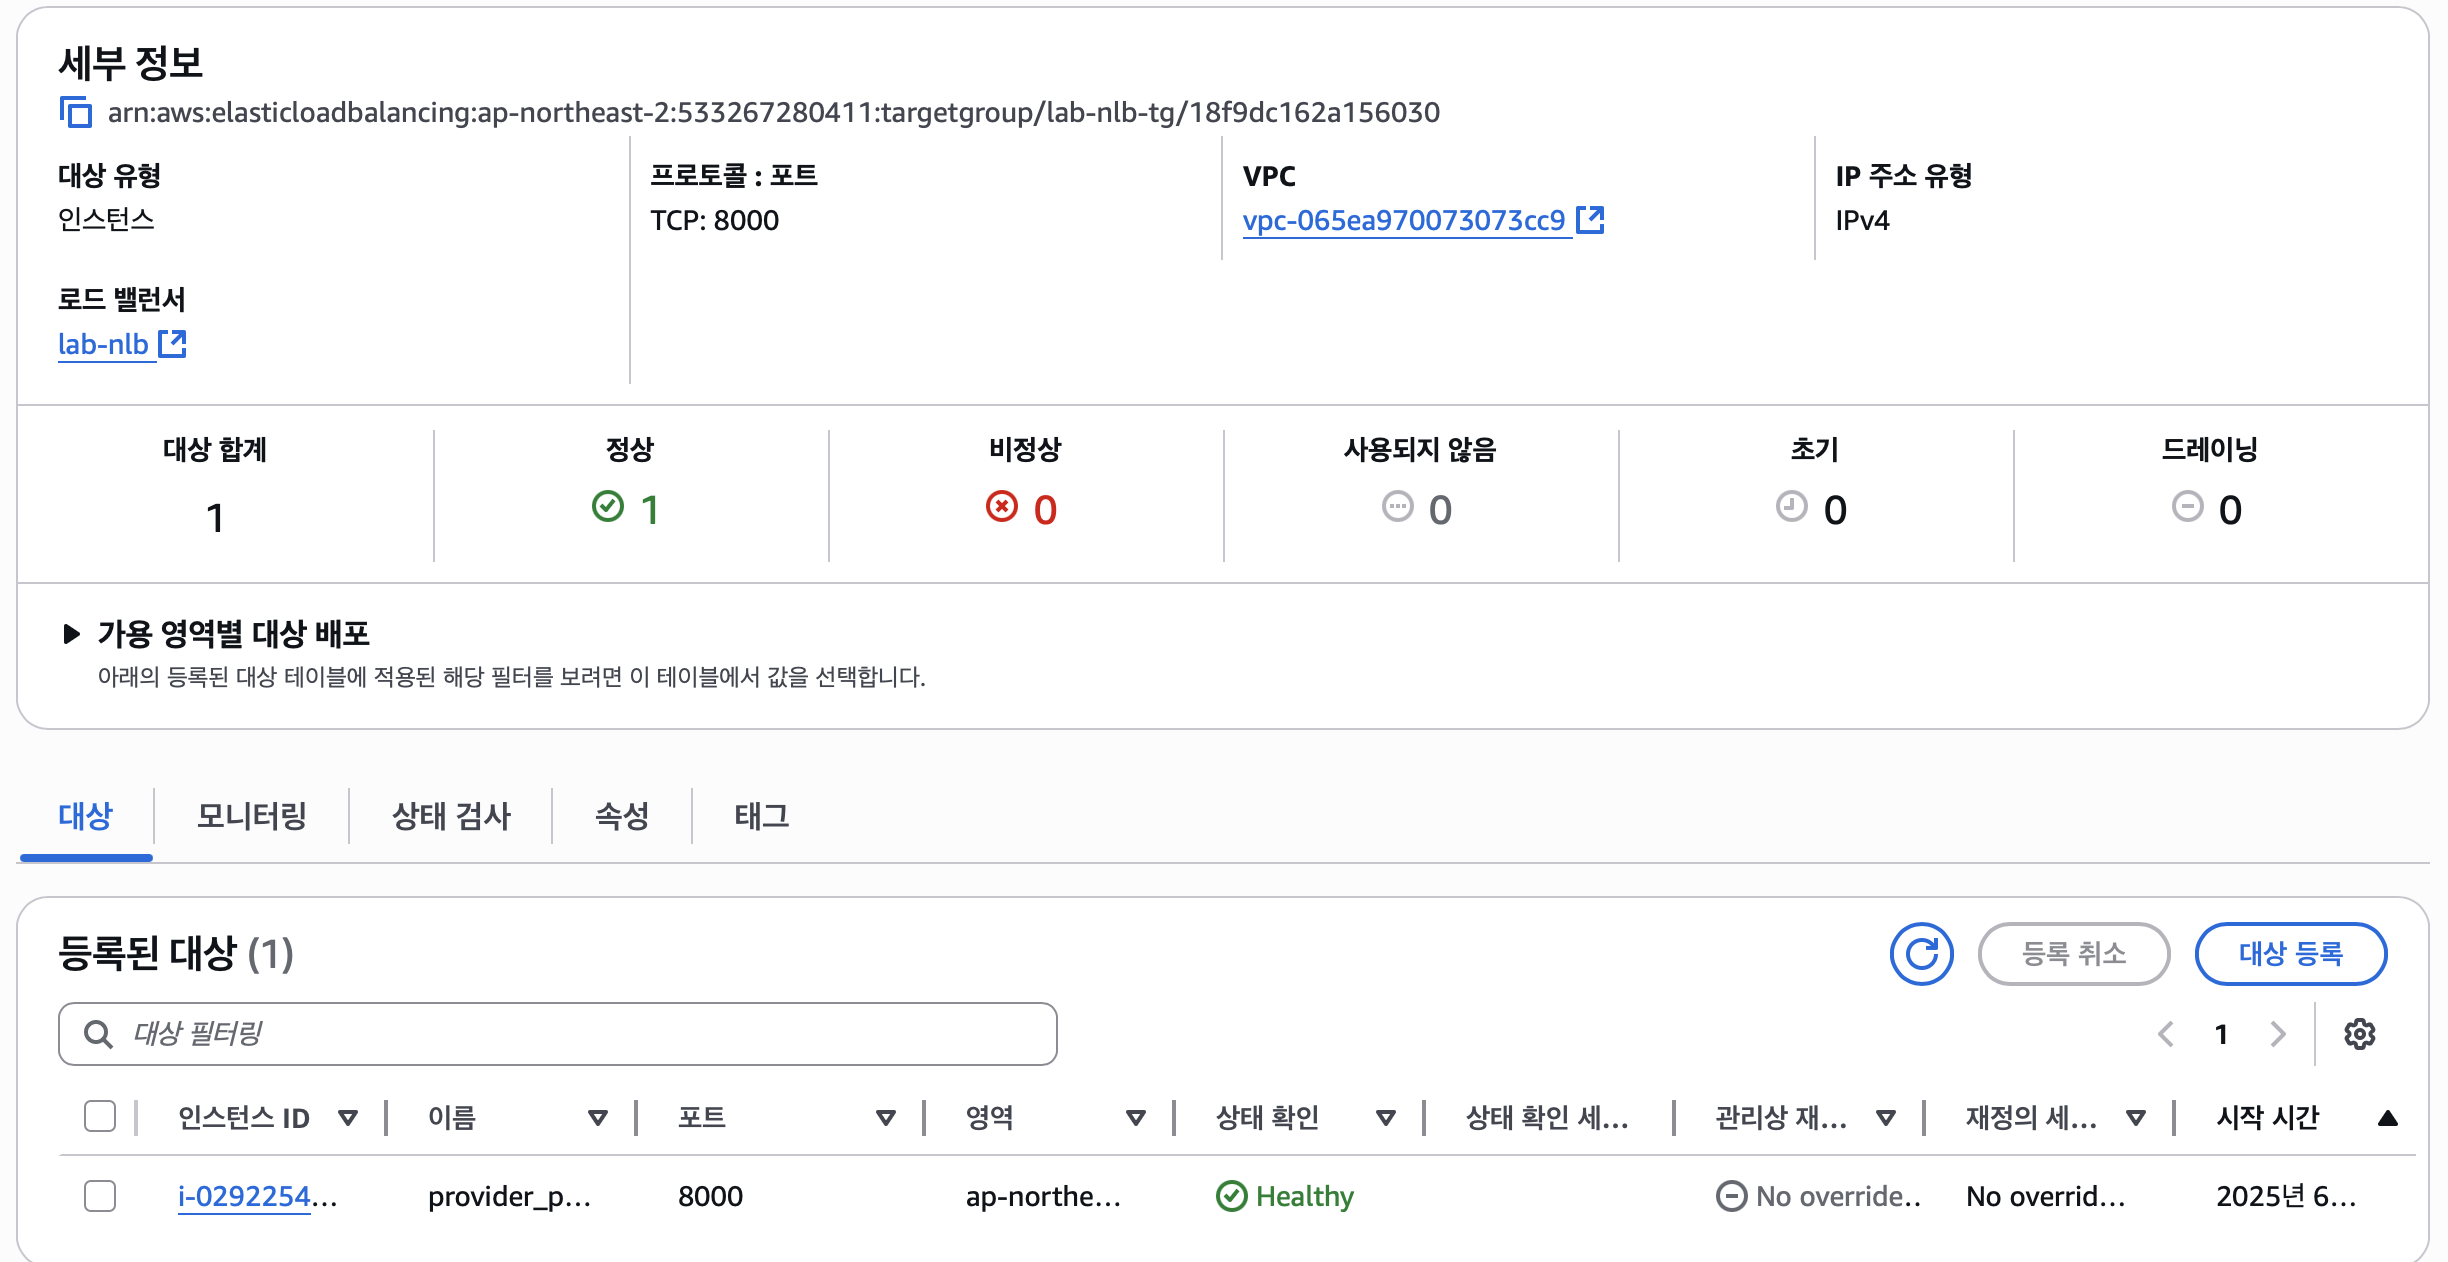2448x1262 pixels.
Task: Open the 인스턴스 ID column sort dropdown
Action: 348,1118
